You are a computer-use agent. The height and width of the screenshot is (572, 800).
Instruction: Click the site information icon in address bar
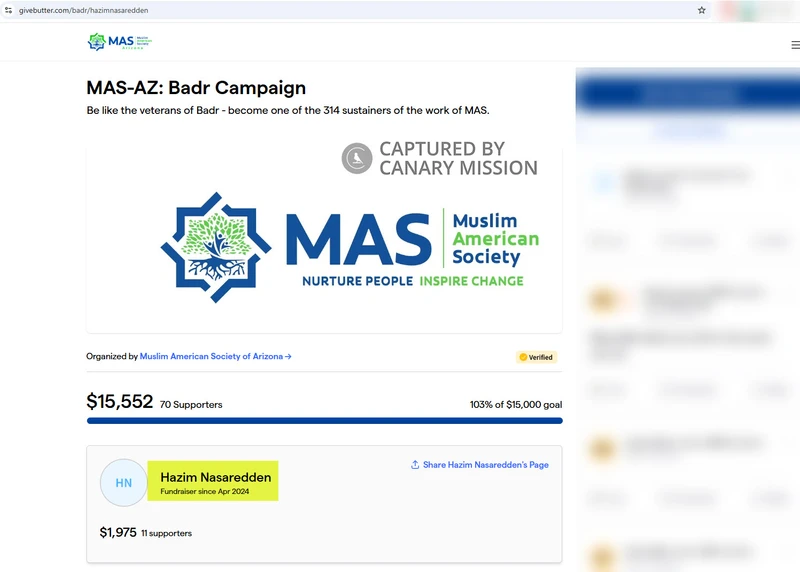9,9
